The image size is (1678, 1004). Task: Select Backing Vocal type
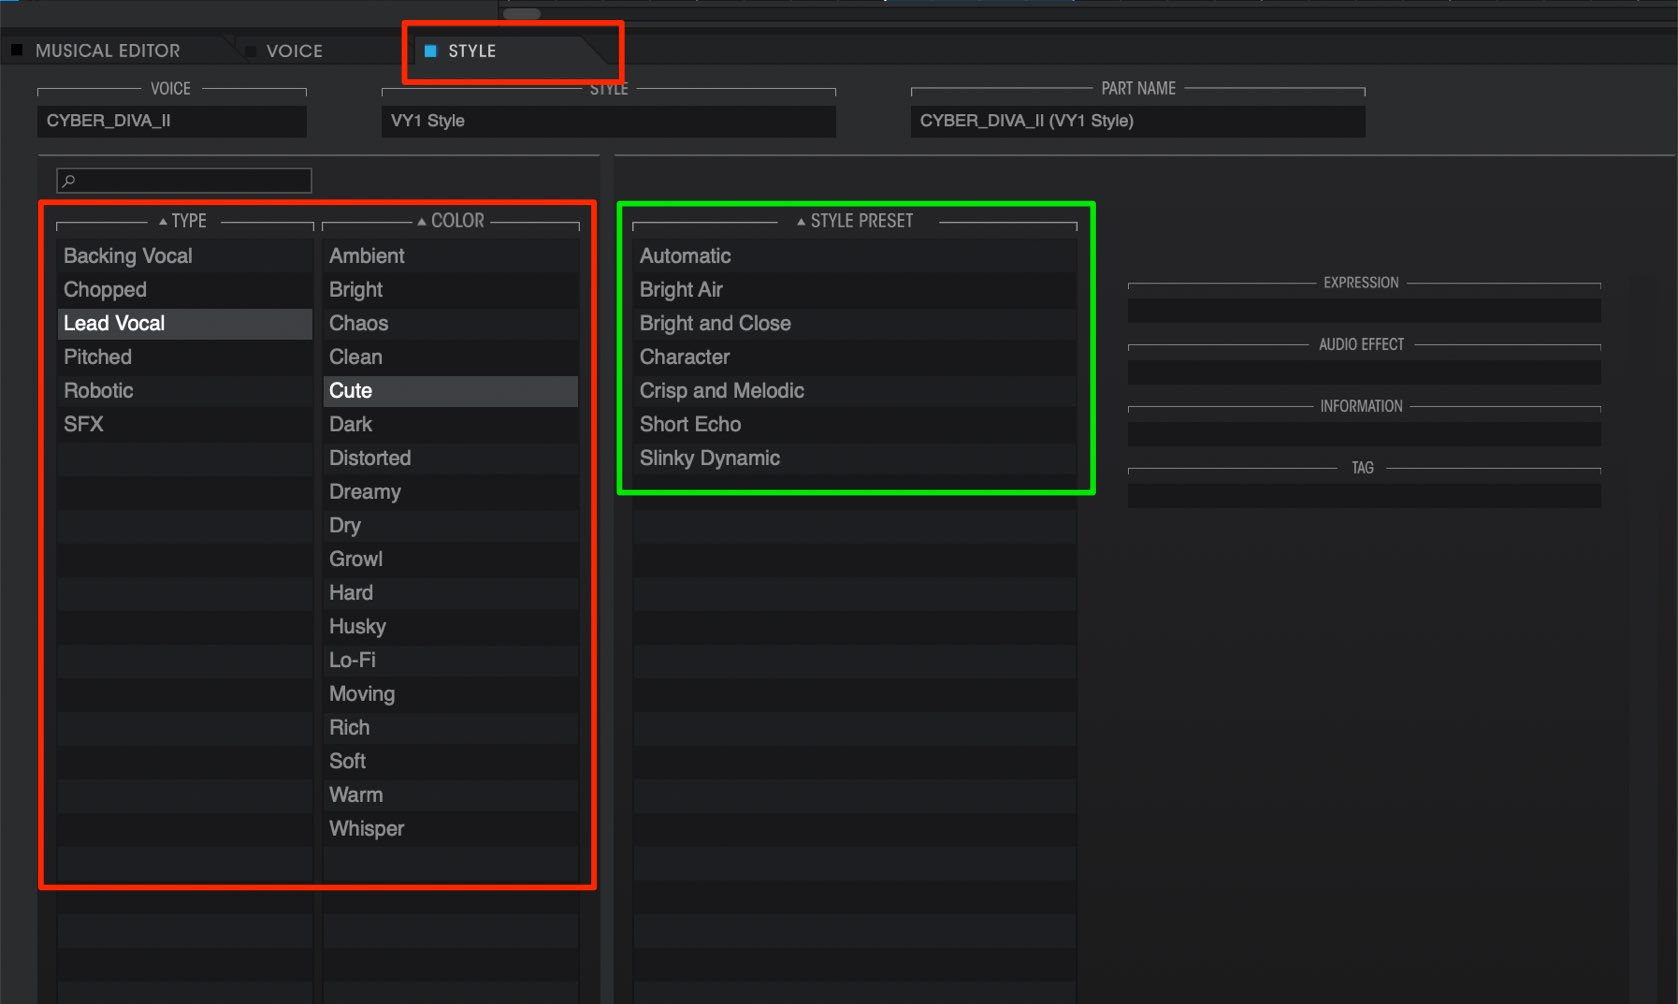[185, 256]
